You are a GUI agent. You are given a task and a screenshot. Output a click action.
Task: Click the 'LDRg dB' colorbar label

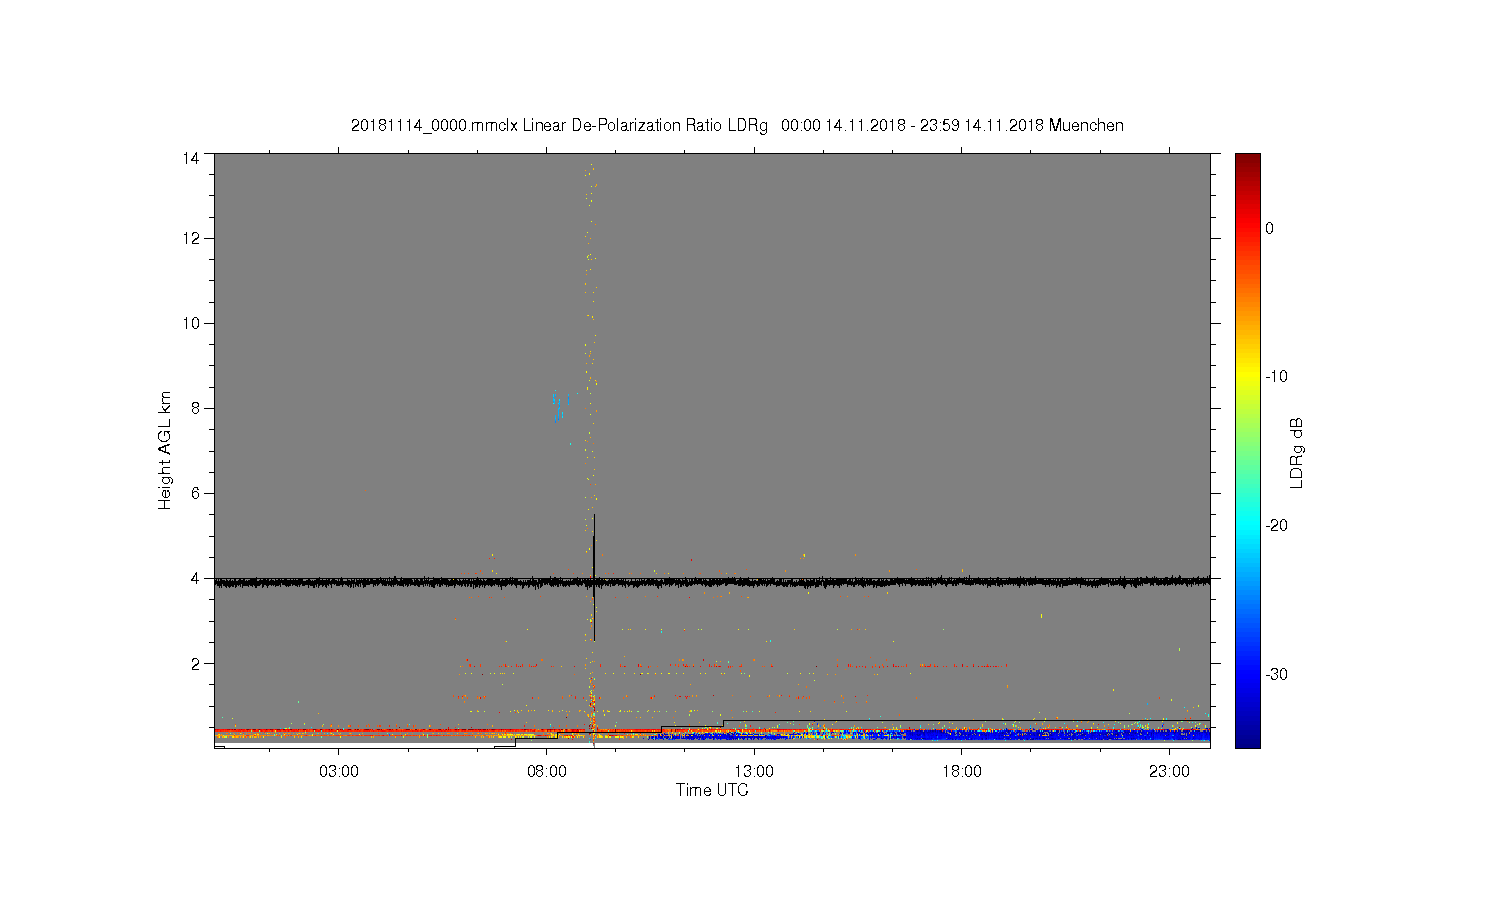point(1297,452)
